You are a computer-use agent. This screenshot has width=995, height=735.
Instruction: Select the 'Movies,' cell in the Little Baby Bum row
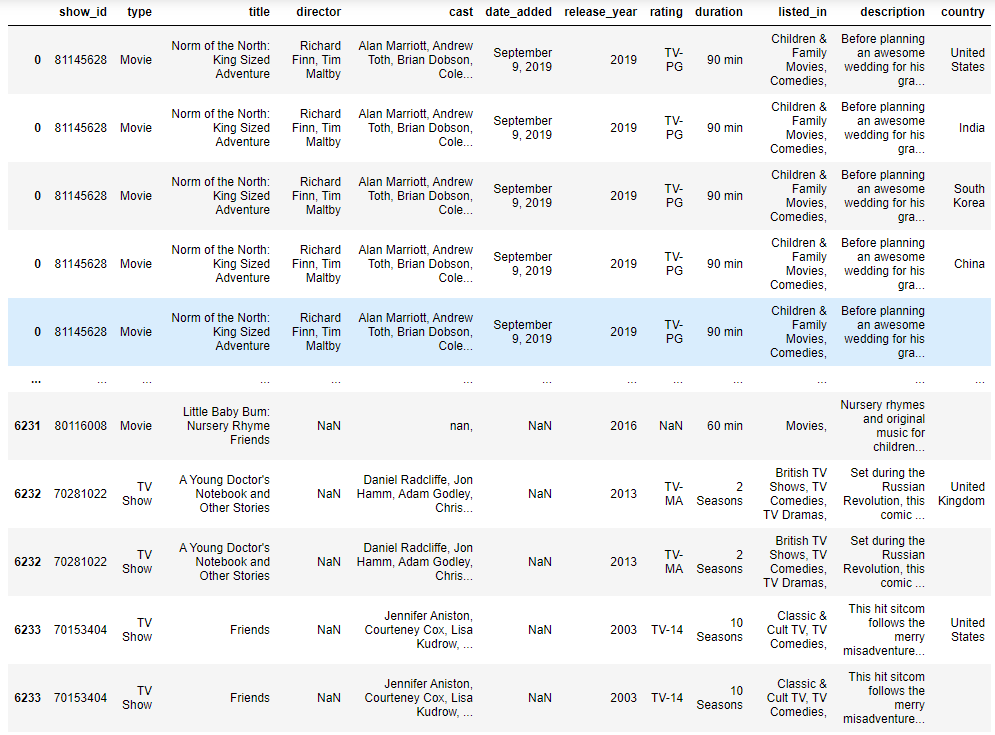pyautogui.click(x=806, y=425)
